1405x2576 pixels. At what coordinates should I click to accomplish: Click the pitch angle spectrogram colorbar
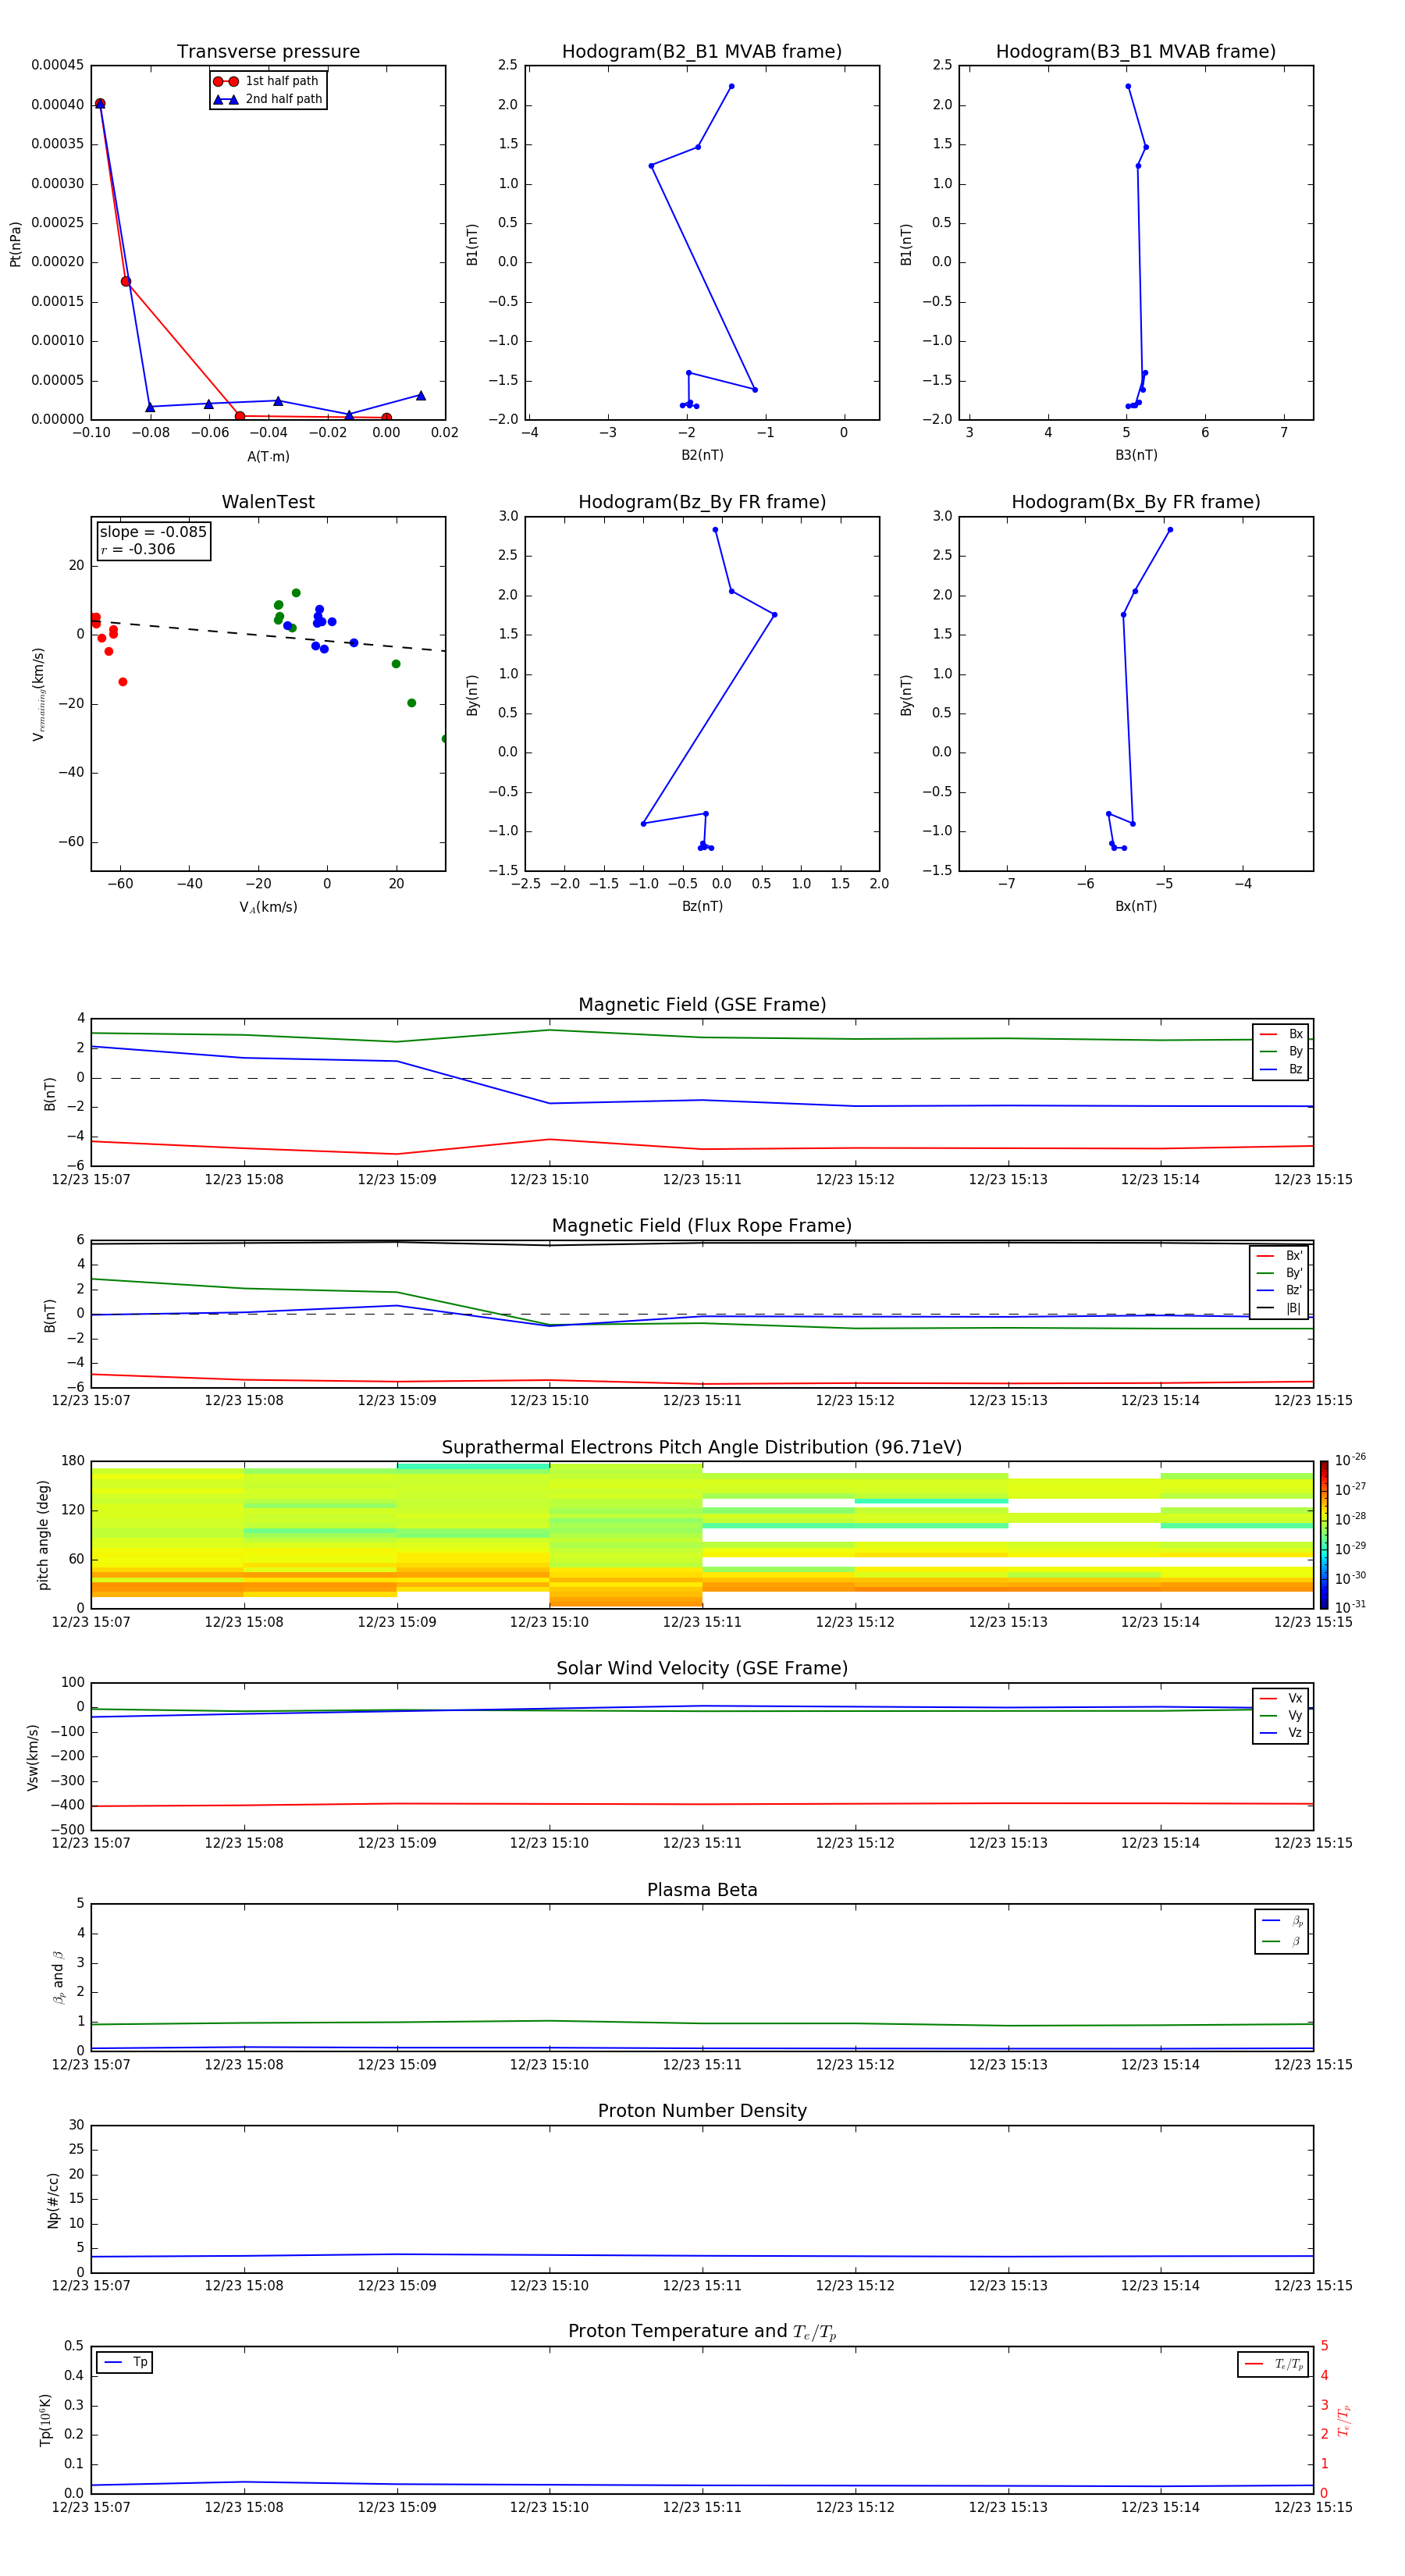coord(1324,1535)
